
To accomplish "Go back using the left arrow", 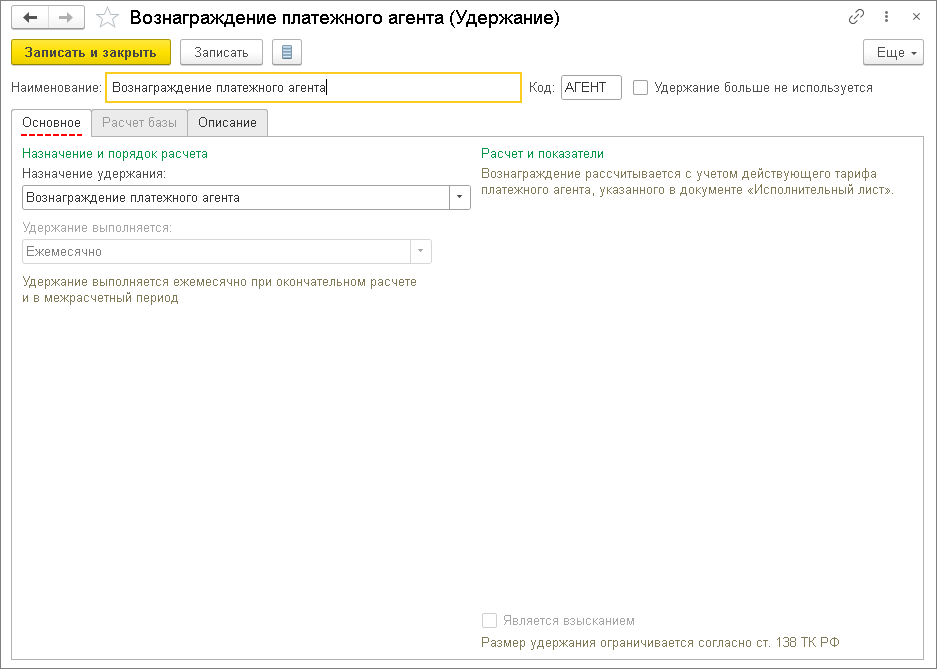I will 30,18.
